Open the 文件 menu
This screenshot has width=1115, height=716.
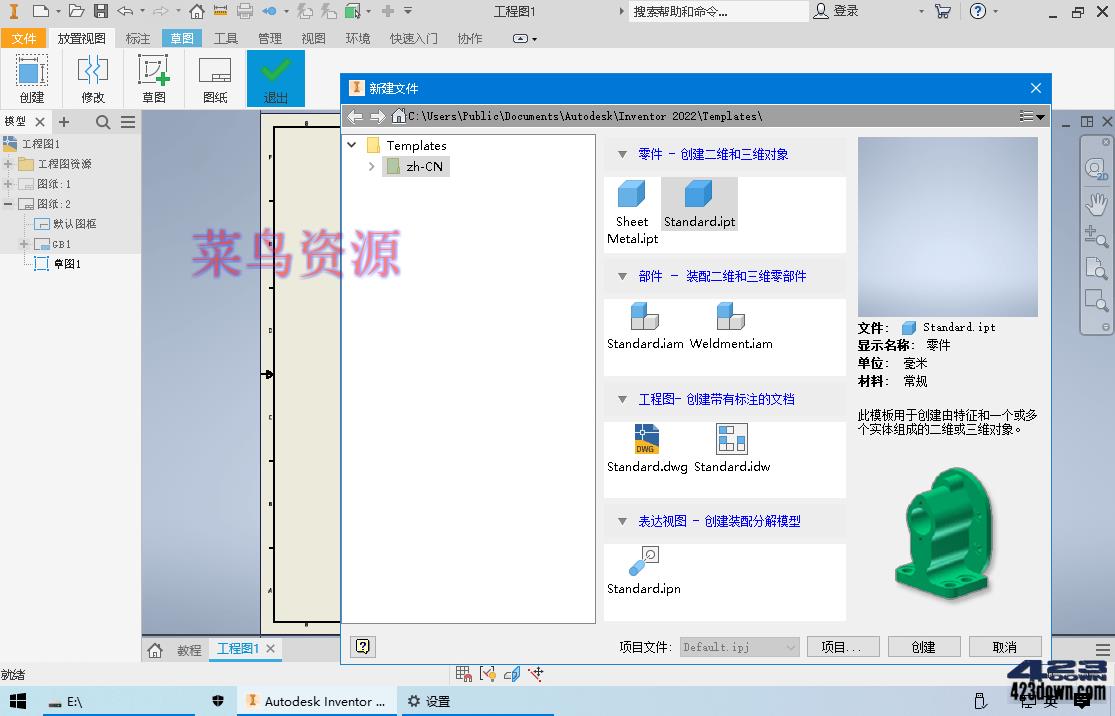tap(25, 38)
